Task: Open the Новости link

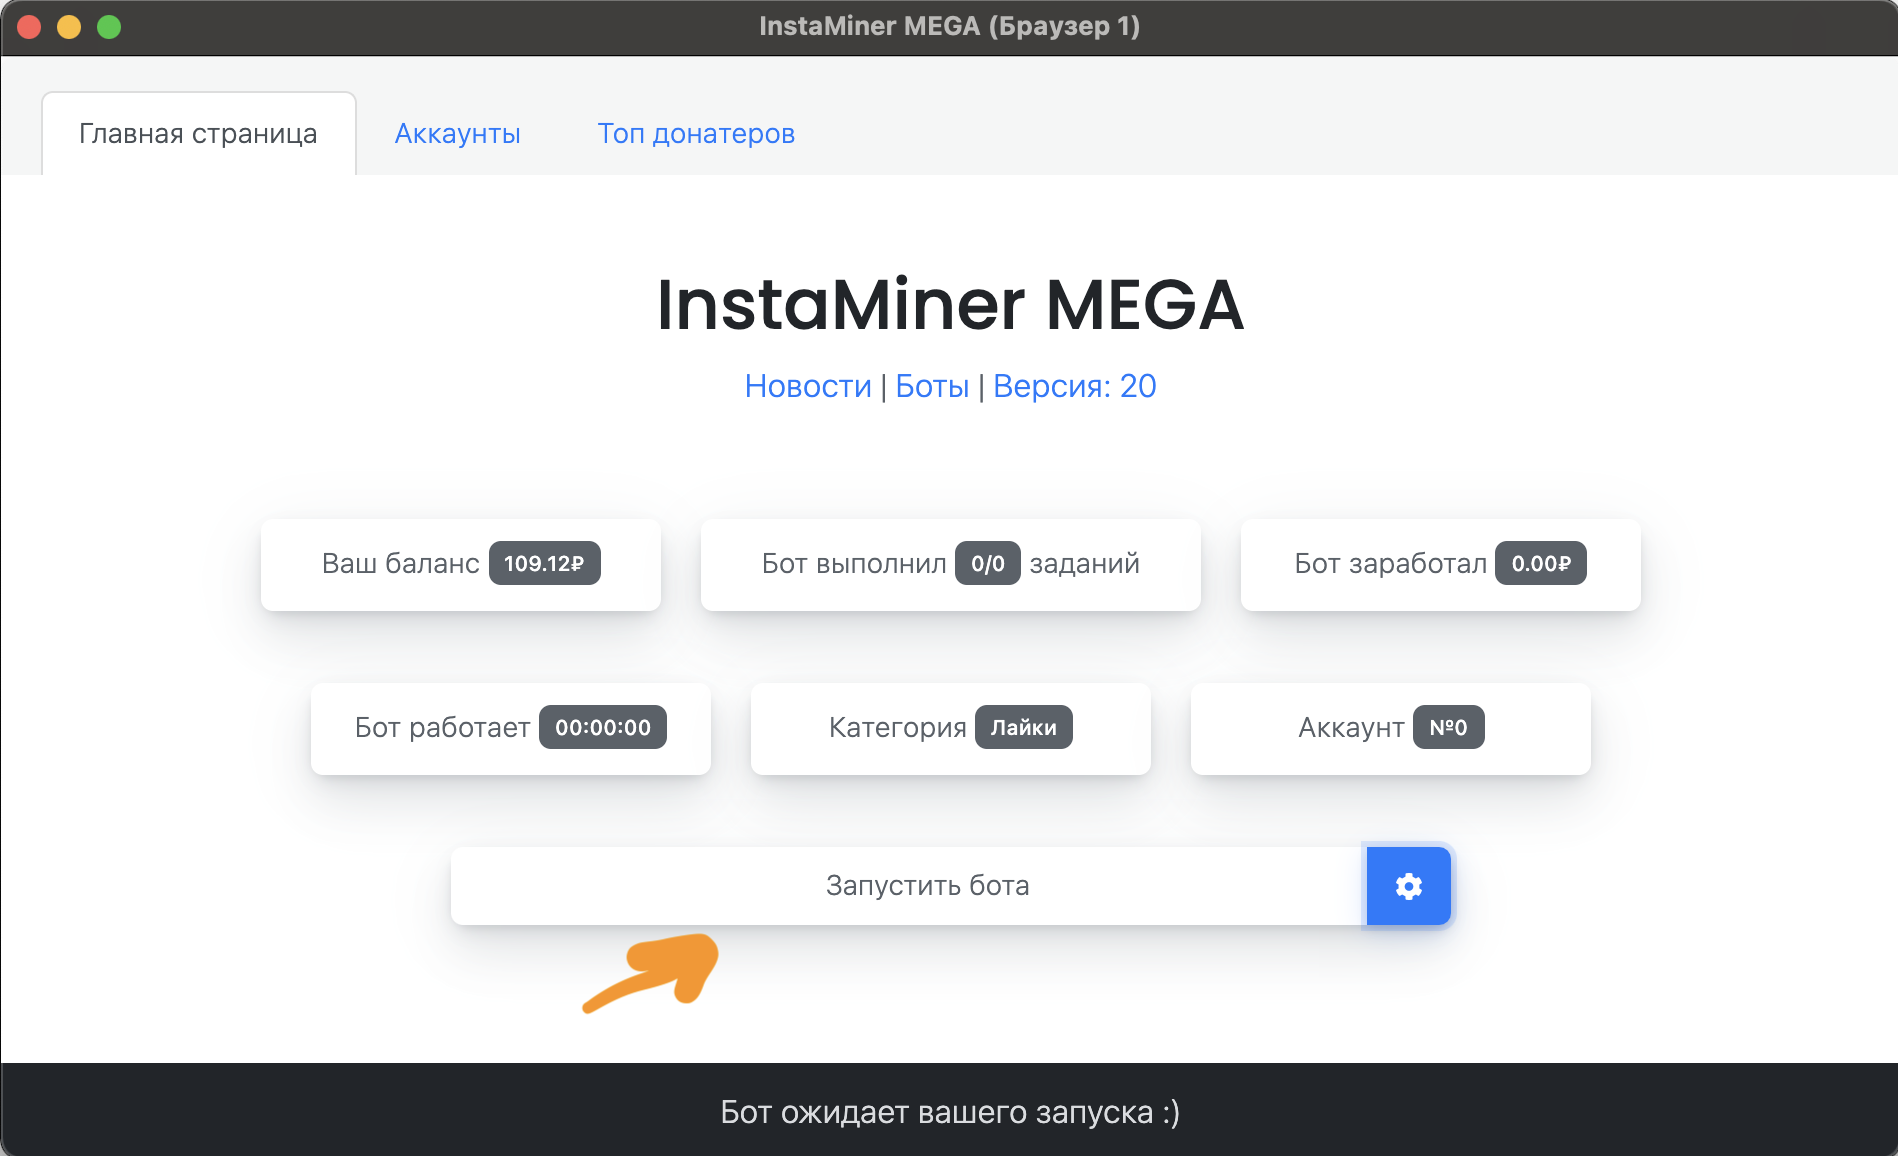Action: point(808,387)
